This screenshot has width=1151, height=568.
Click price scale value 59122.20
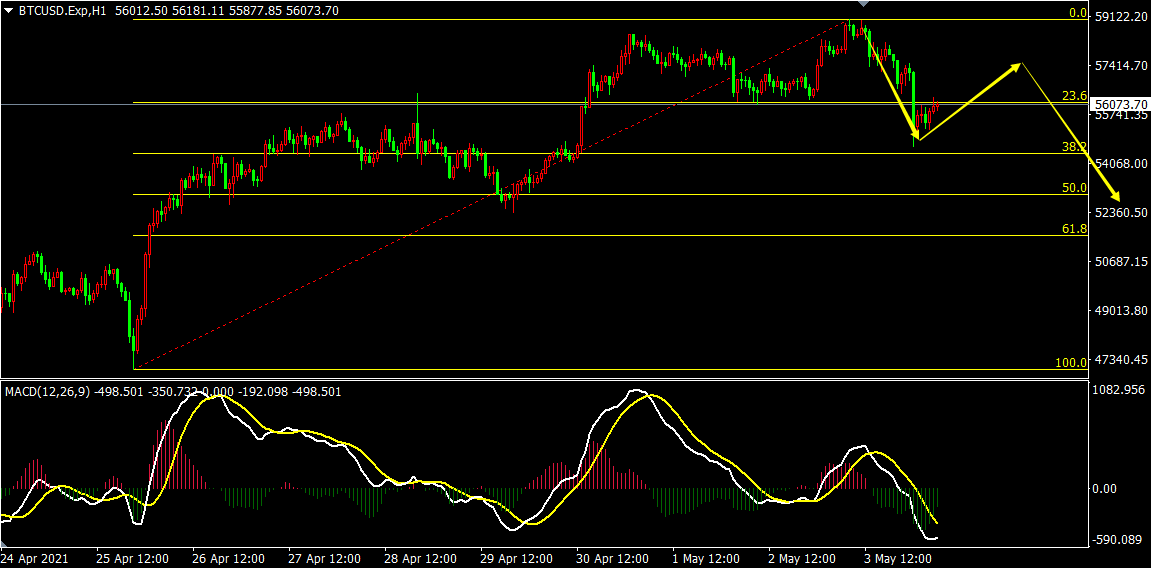point(1120,16)
